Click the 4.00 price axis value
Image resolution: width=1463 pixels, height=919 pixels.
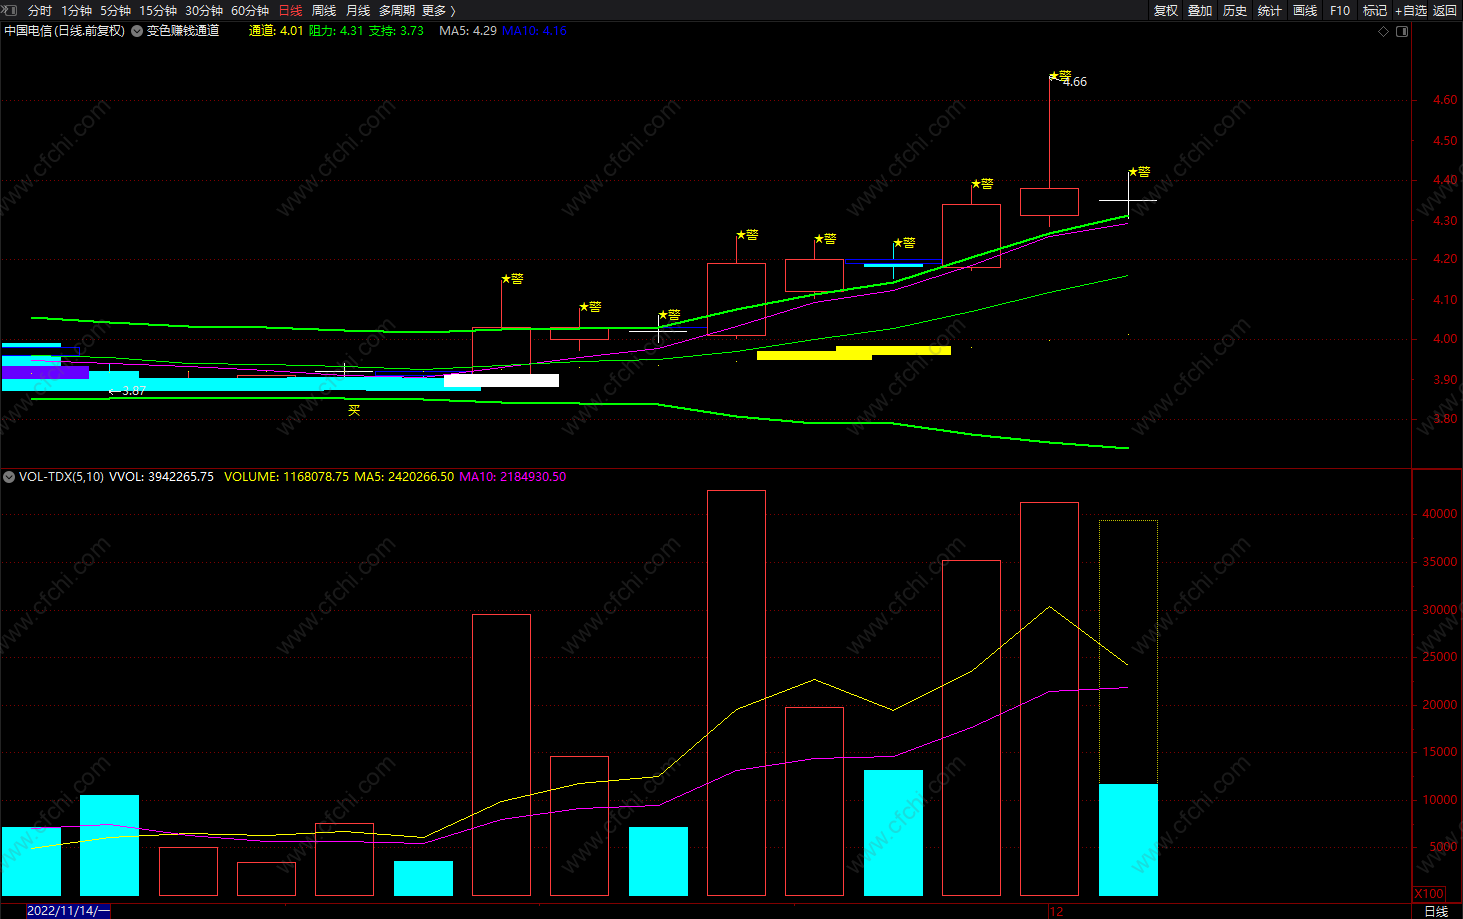(x=1445, y=339)
